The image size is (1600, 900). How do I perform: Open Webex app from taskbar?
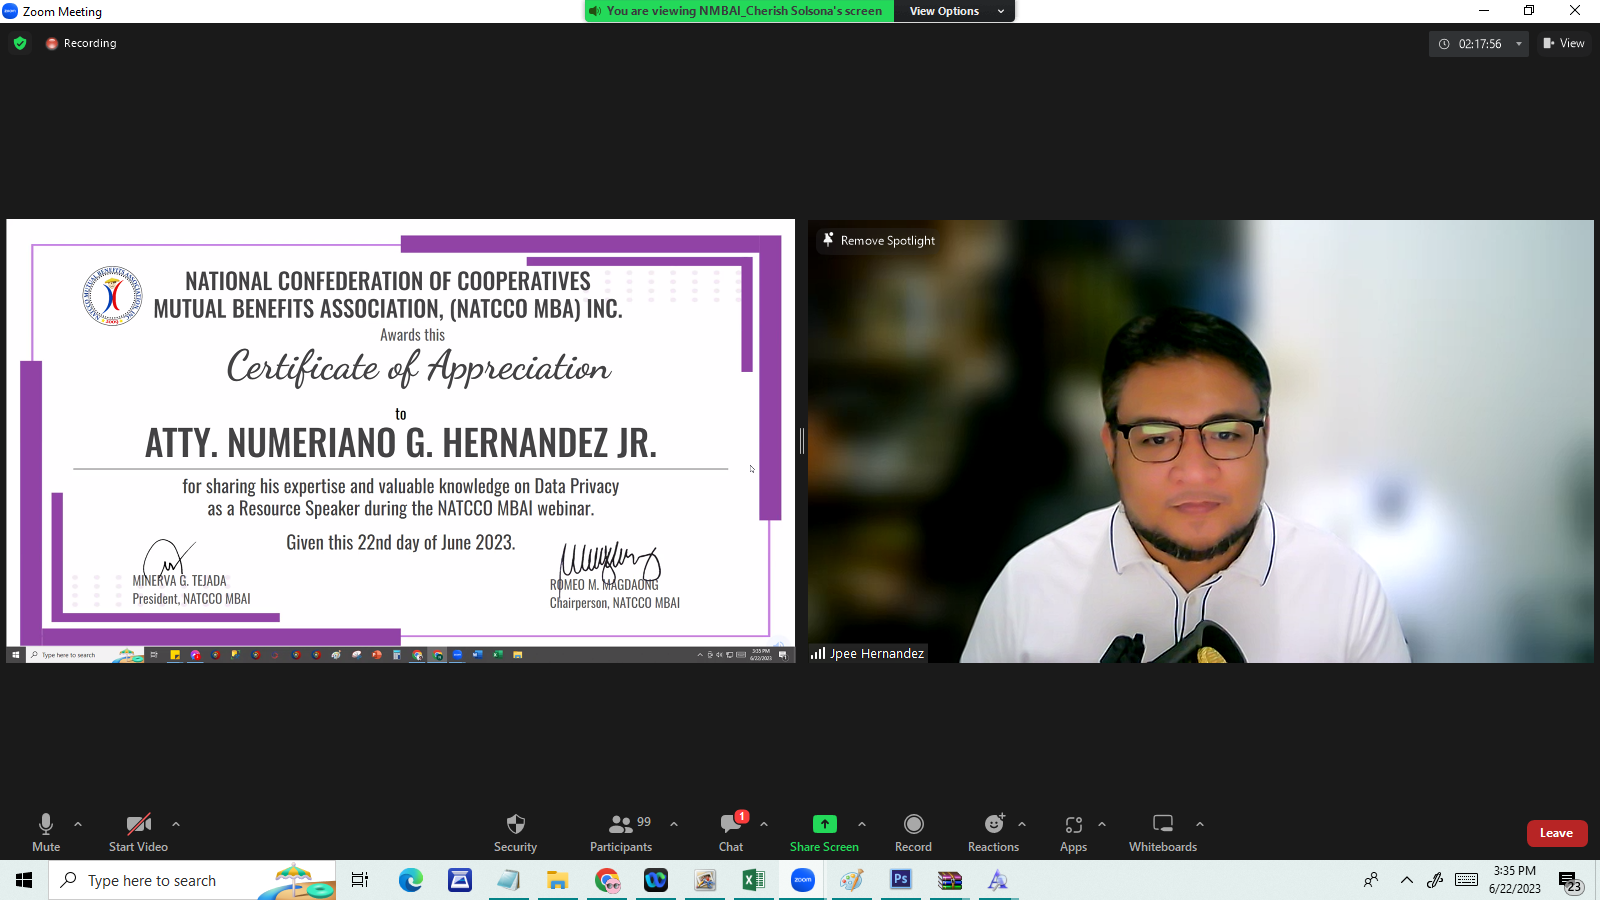click(655, 880)
